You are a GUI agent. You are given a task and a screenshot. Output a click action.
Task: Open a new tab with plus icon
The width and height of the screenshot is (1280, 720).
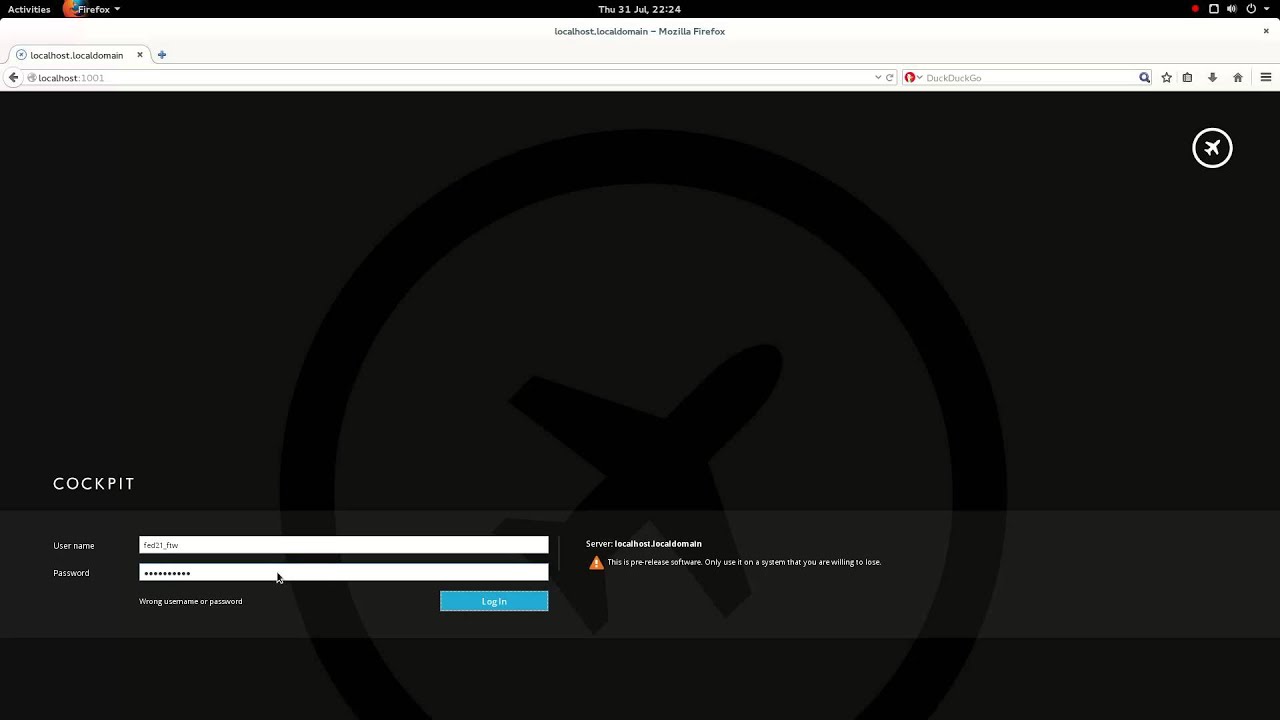point(161,55)
